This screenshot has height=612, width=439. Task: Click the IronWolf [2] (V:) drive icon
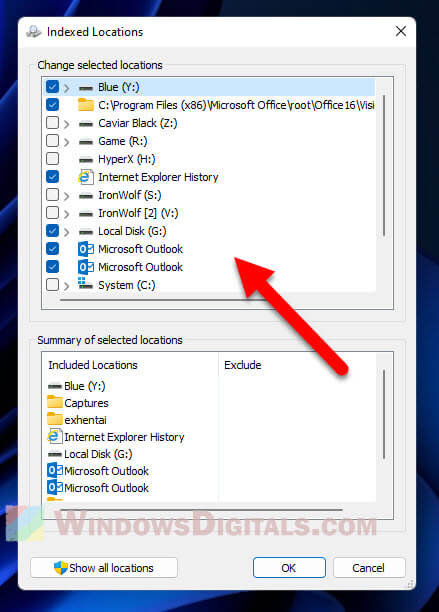pos(86,214)
